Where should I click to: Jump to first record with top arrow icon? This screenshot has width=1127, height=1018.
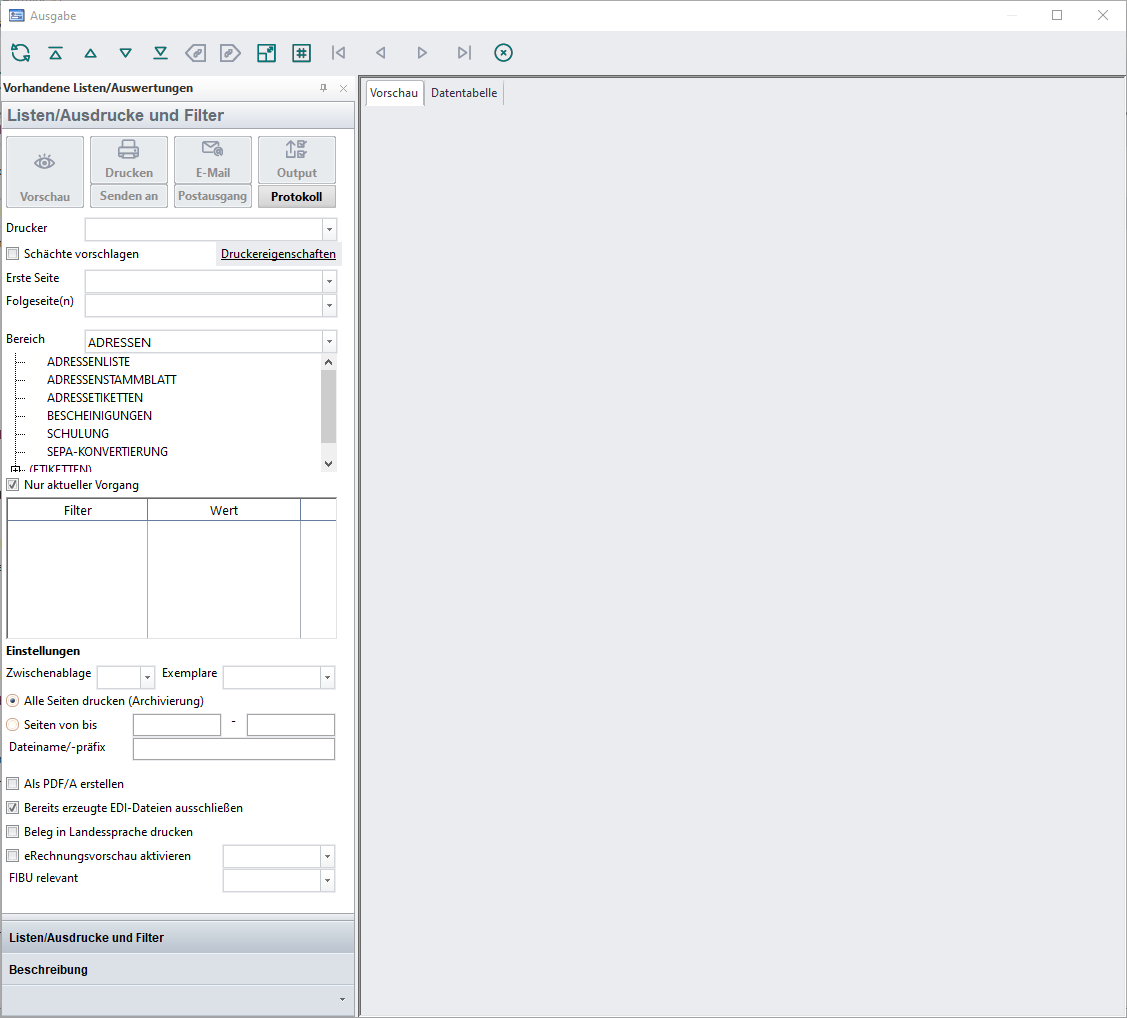pos(55,53)
